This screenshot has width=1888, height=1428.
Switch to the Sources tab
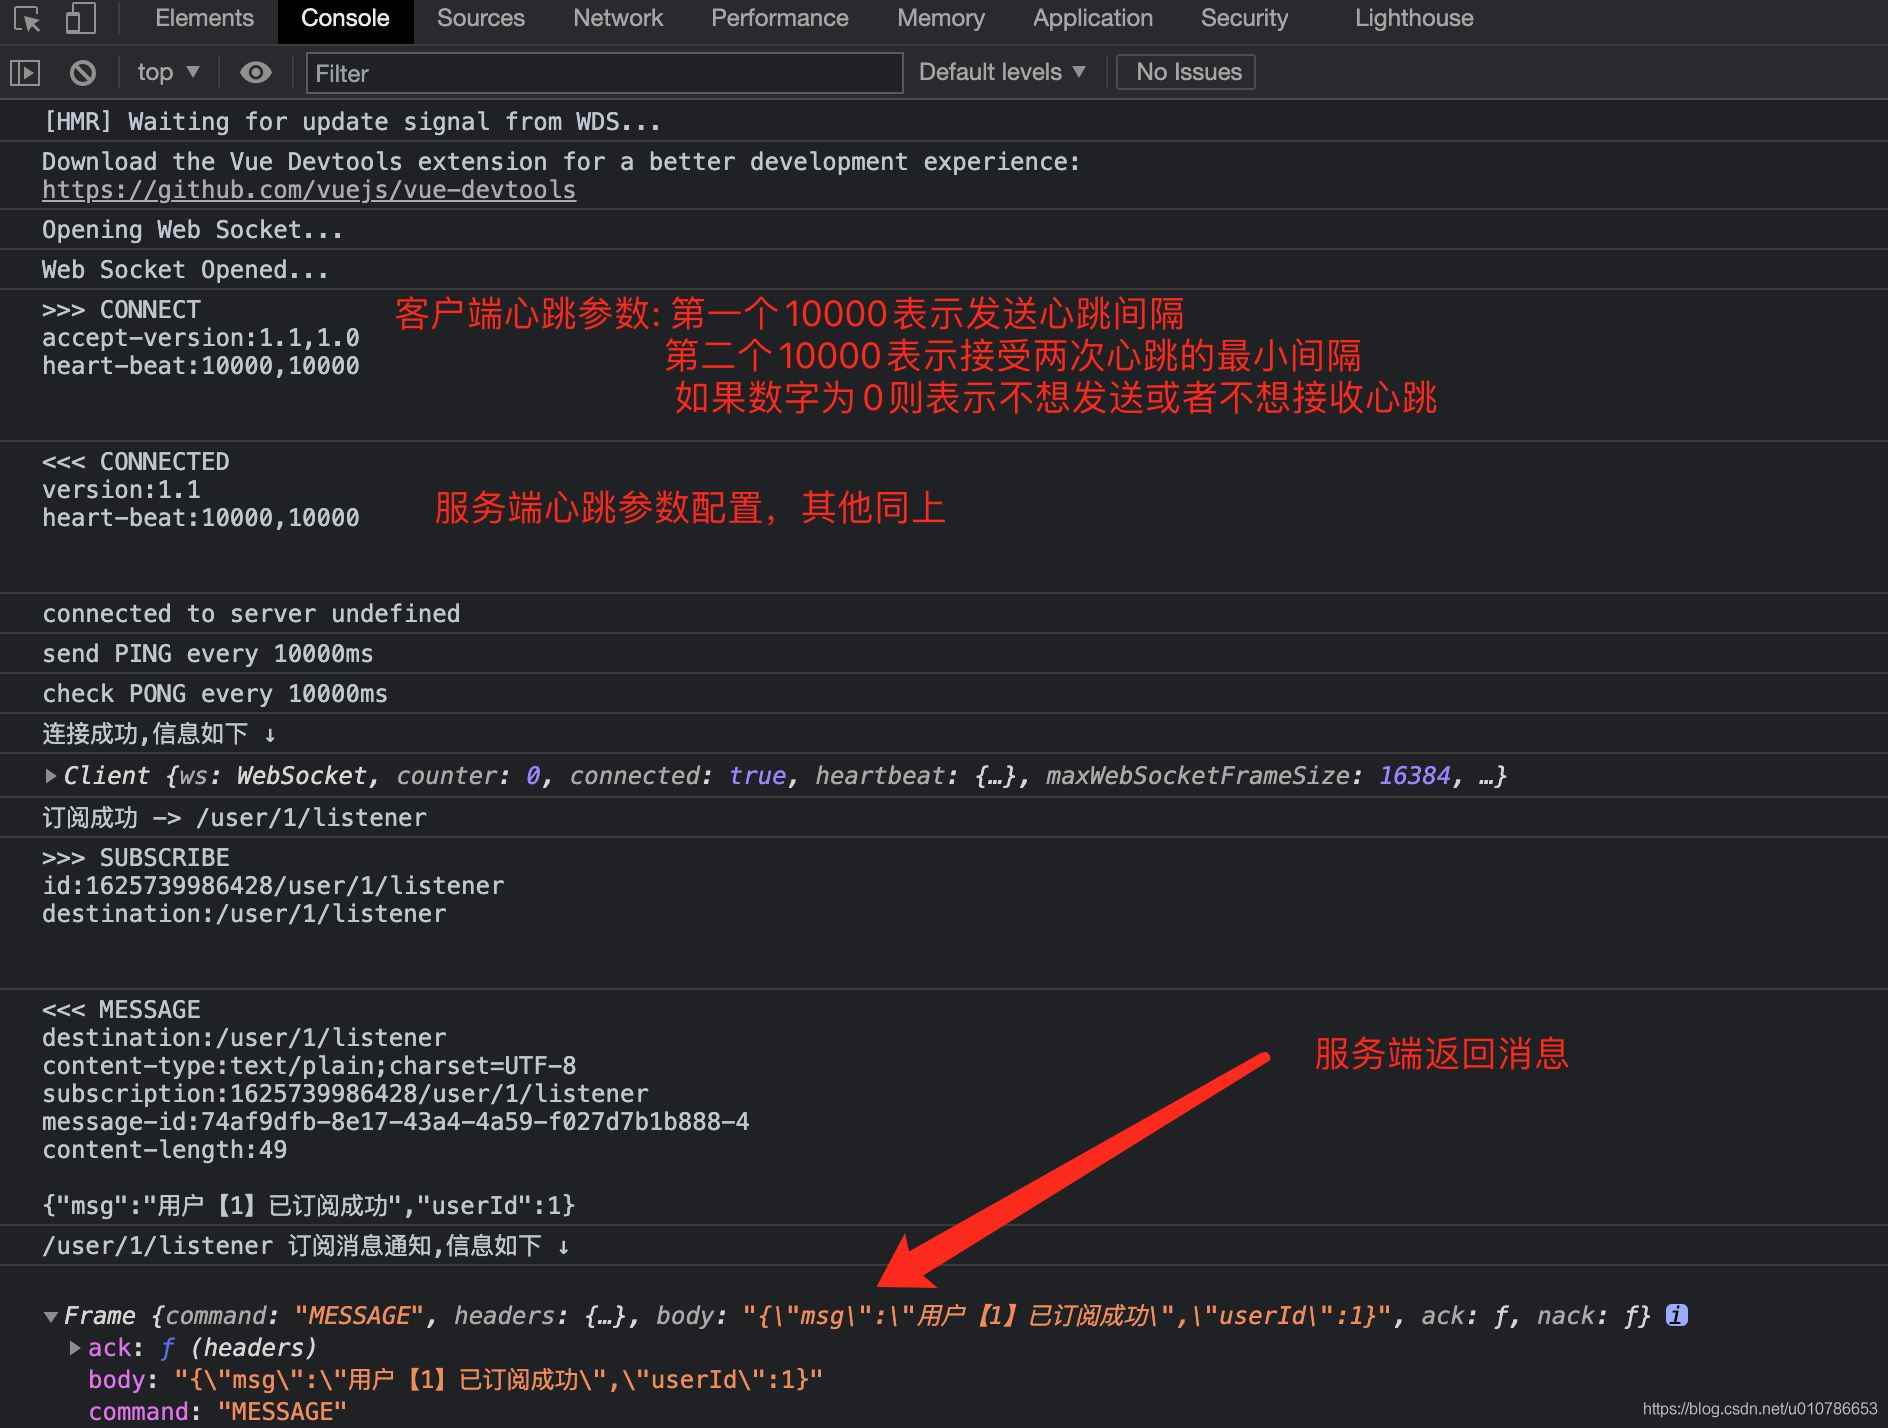coord(480,18)
